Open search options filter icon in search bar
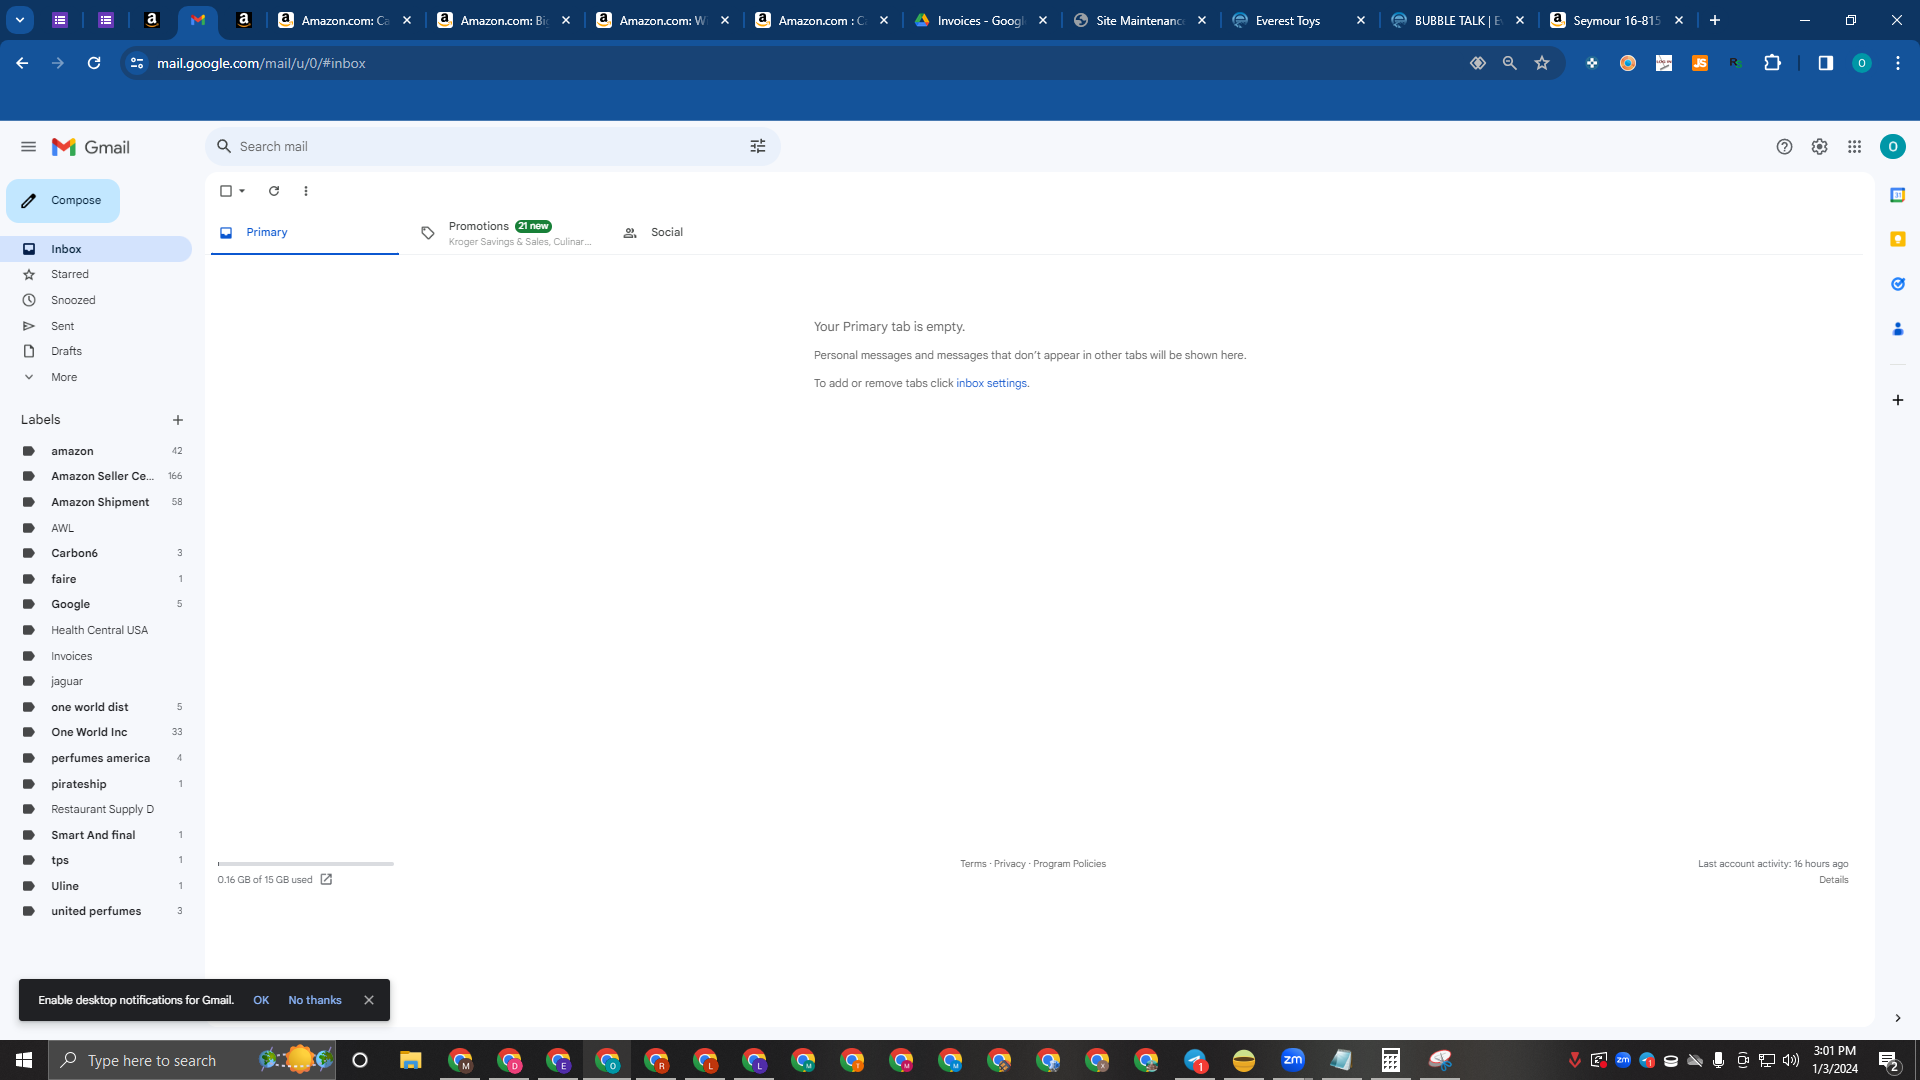Screen dimensions: 1920x1080 pyautogui.click(x=758, y=146)
